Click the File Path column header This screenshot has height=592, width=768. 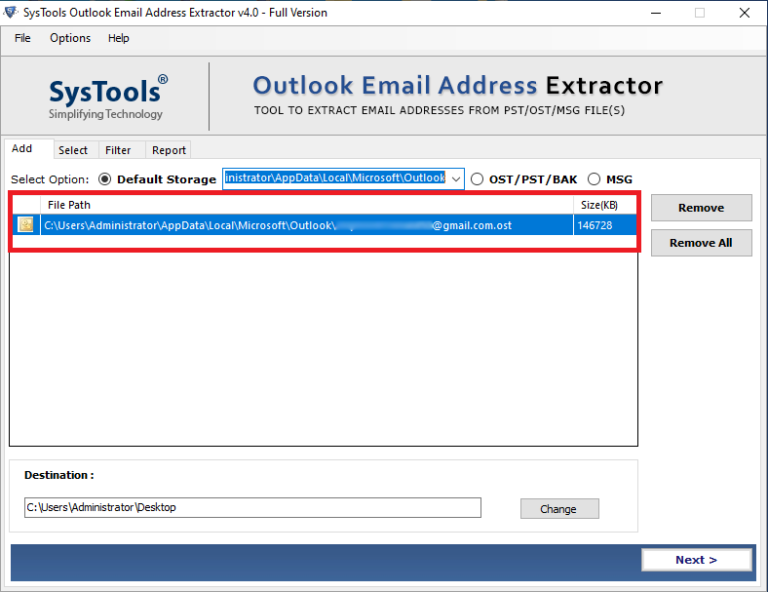(307, 205)
